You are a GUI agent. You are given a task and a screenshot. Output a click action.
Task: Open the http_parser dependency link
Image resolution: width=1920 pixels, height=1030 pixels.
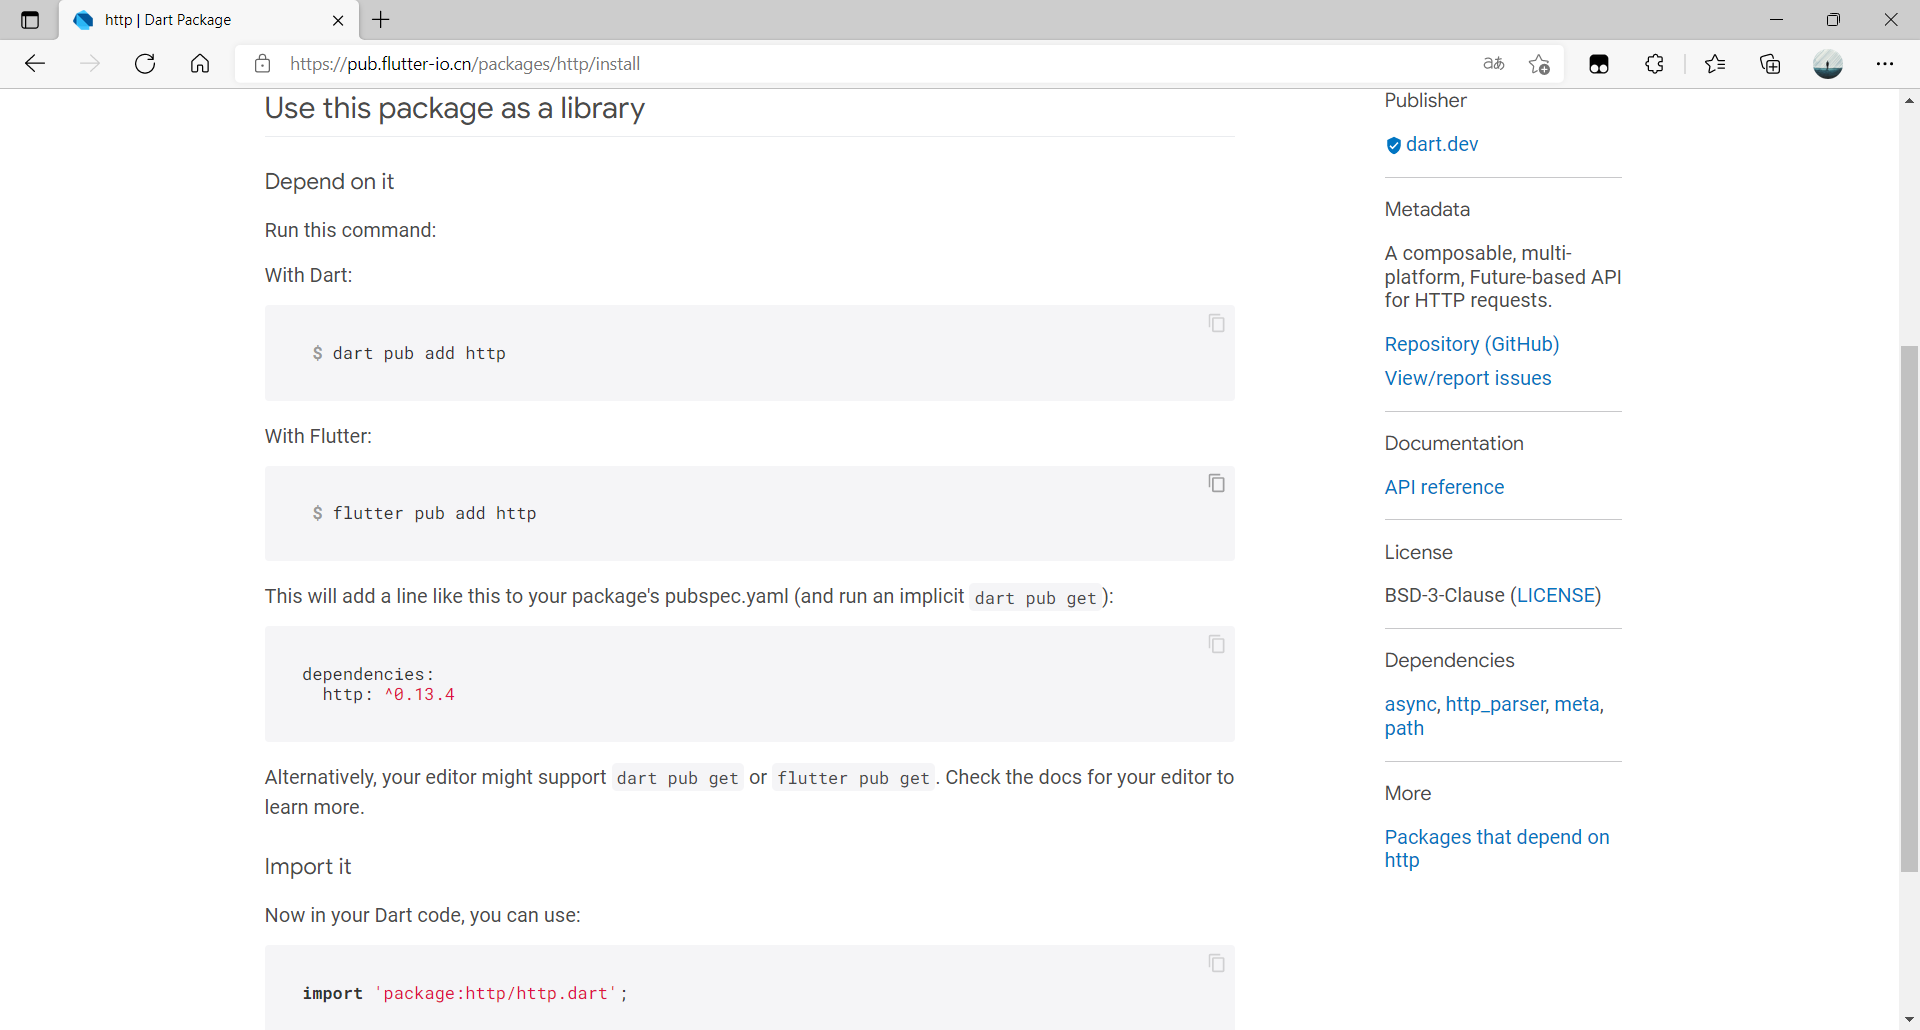(x=1496, y=704)
